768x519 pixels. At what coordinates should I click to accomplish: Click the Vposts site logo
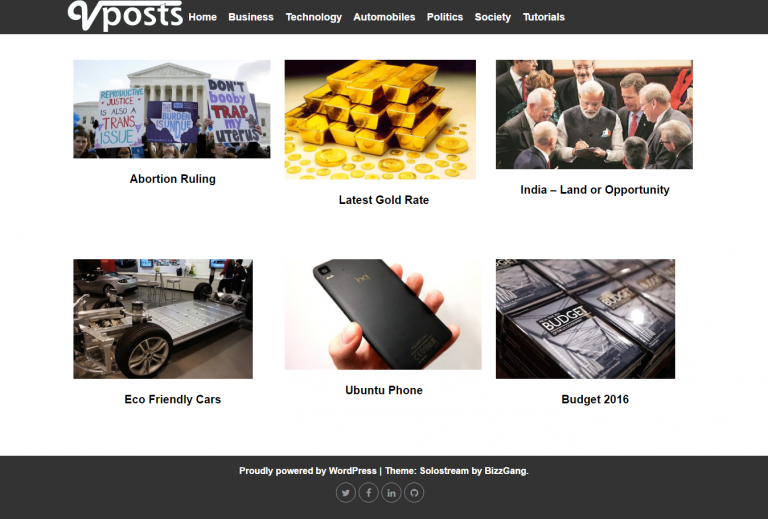click(x=125, y=16)
